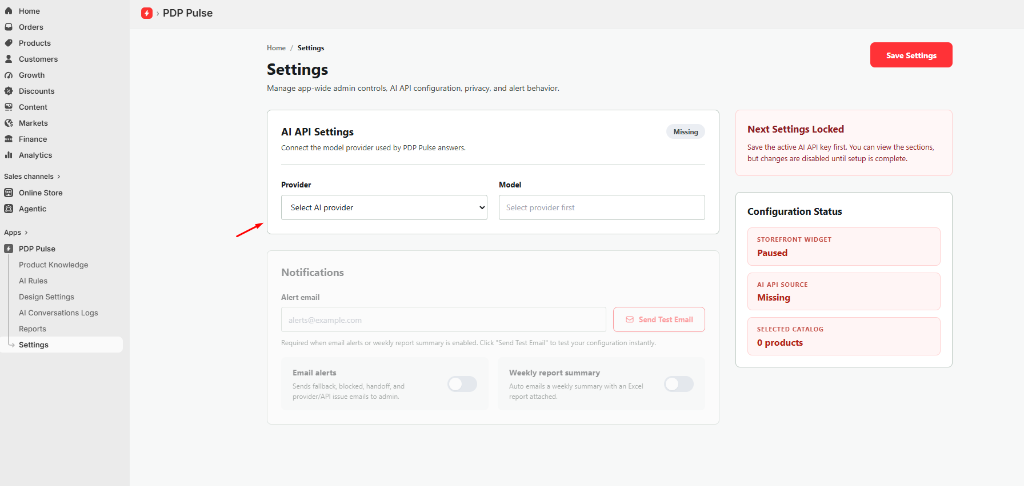This screenshot has height=486, width=1024.
Task: Open AI Conversations Logs page
Action: click(58, 313)
